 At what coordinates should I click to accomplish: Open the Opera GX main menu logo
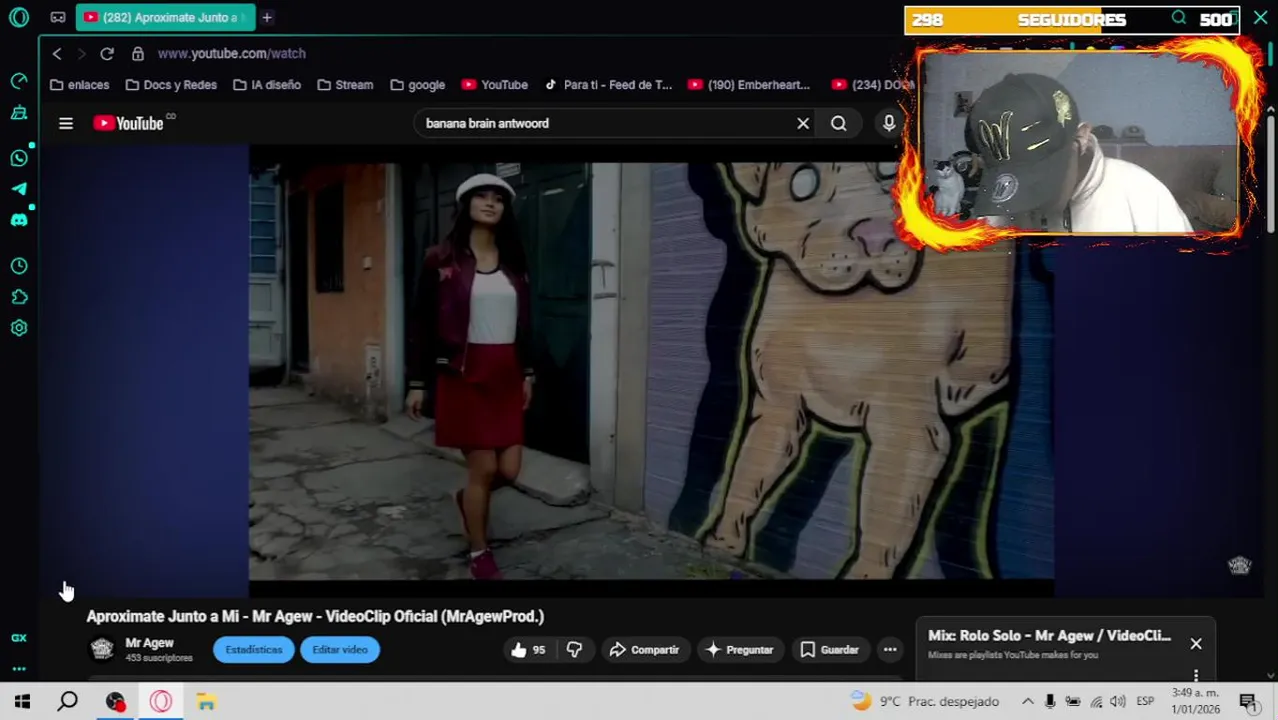click(x=19, y=17)
